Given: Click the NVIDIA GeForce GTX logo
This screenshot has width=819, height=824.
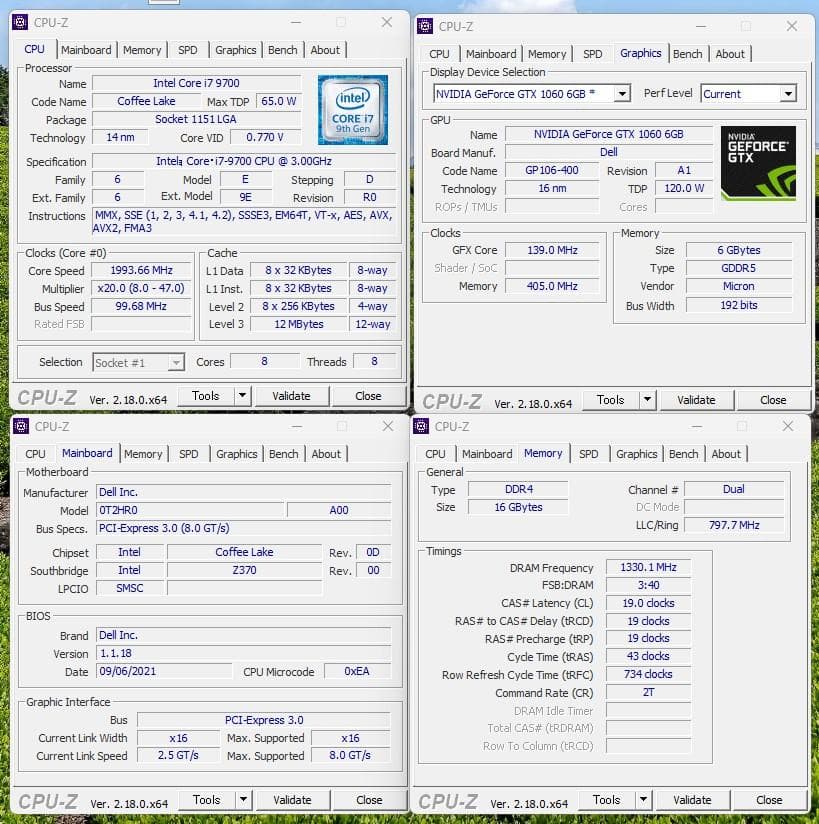Looking at the screenshot, I should tap(758, 163).
